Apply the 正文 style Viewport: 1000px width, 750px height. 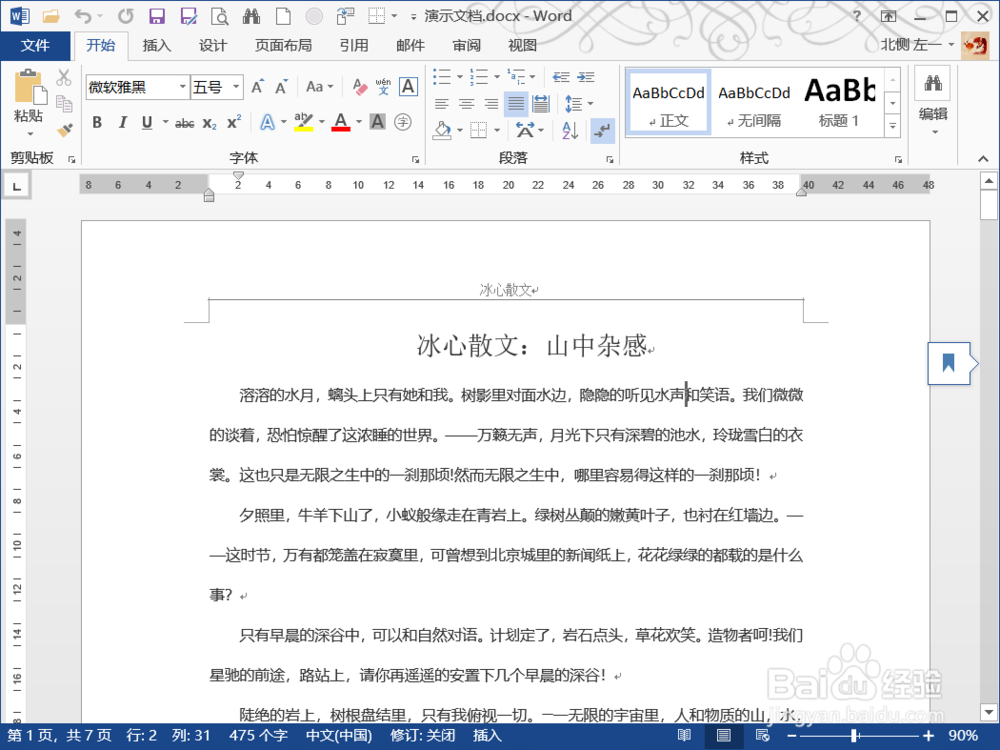[x=668, y=102]
